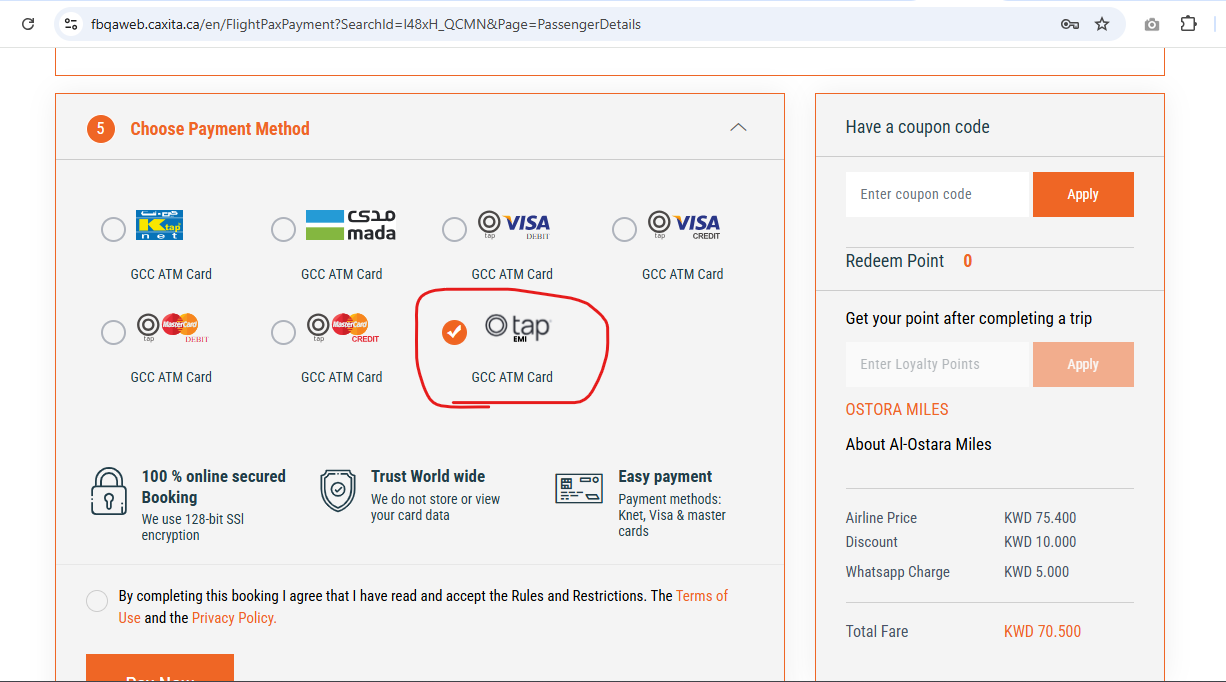This screenshot has height=682, width=1226.
Task: Select the Visa Debit radio button
Action: [454, 230]
